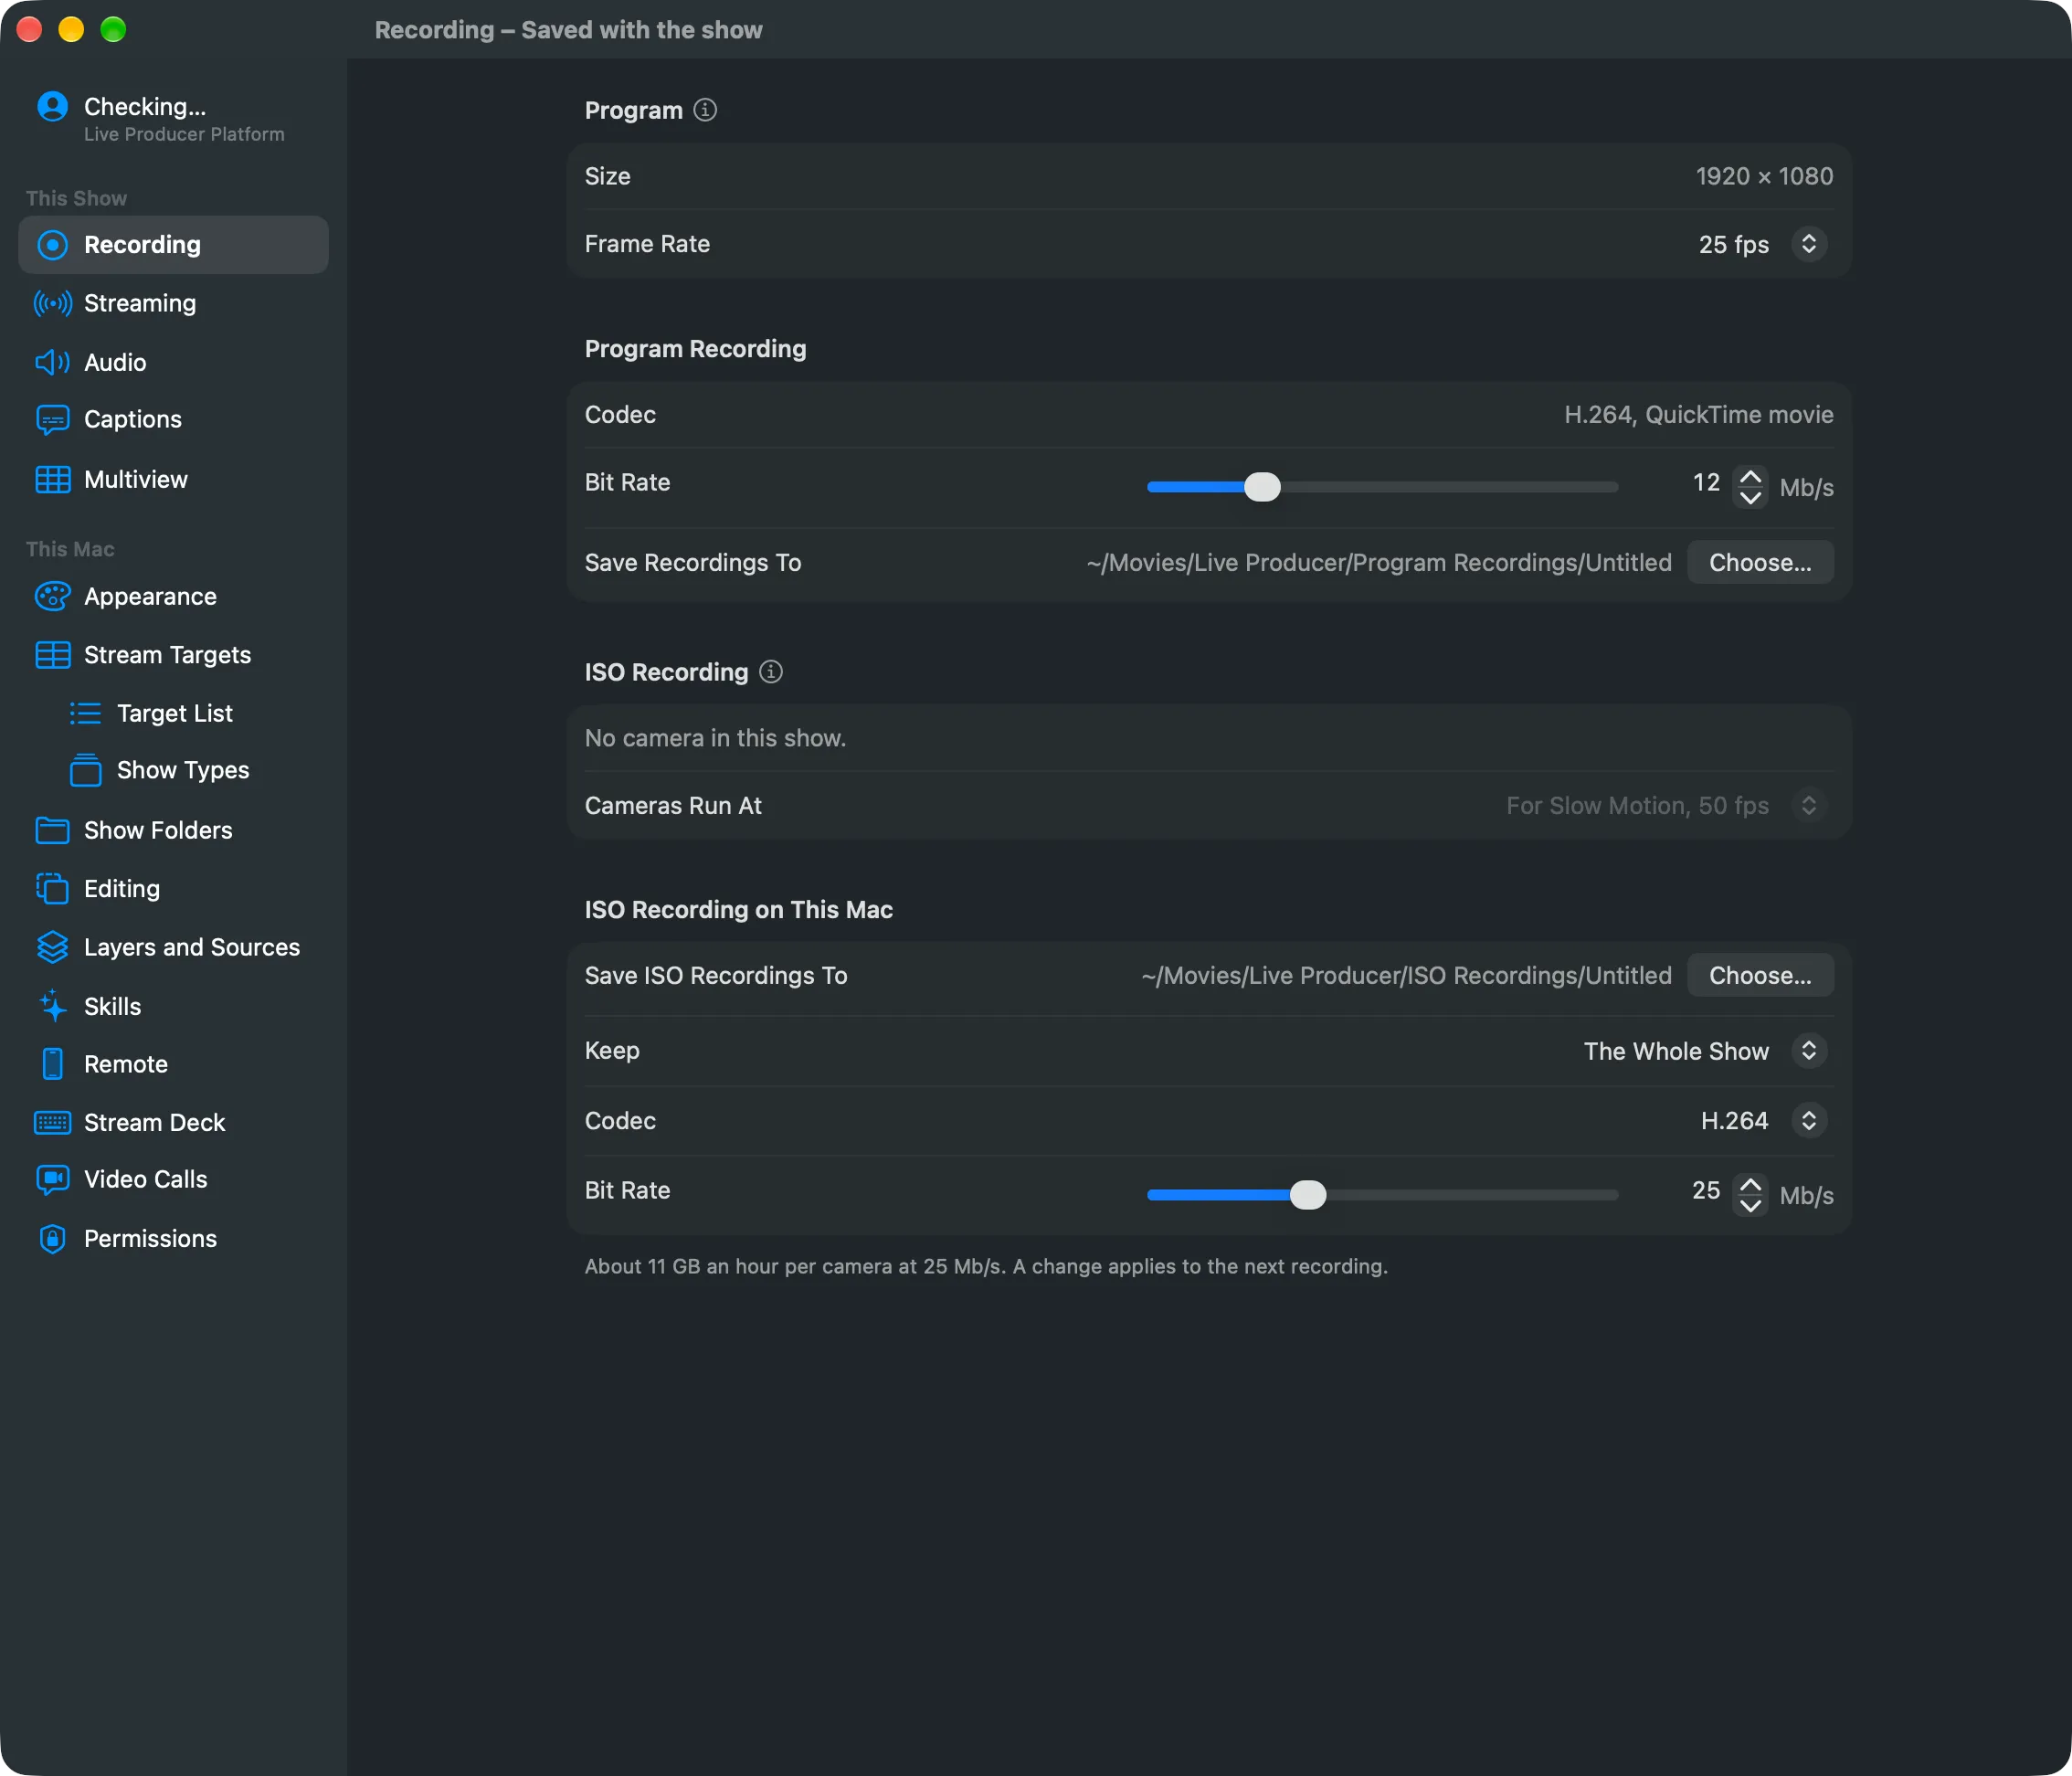Image resolution: width=2072 pixels, height=1776 pixels.
Task: Adjust the ISO Recording Bit Rate slider
Action: pos(1382,1195)
